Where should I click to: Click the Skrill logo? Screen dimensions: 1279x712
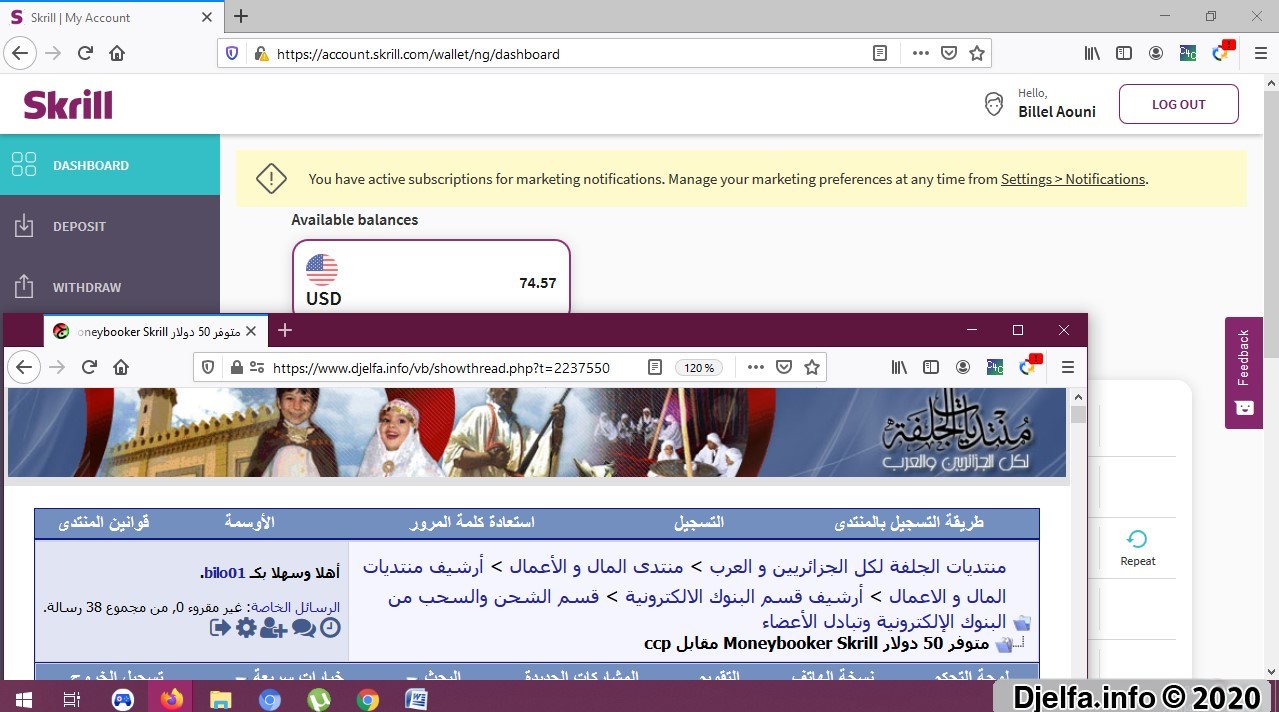[x=68, y=104]
